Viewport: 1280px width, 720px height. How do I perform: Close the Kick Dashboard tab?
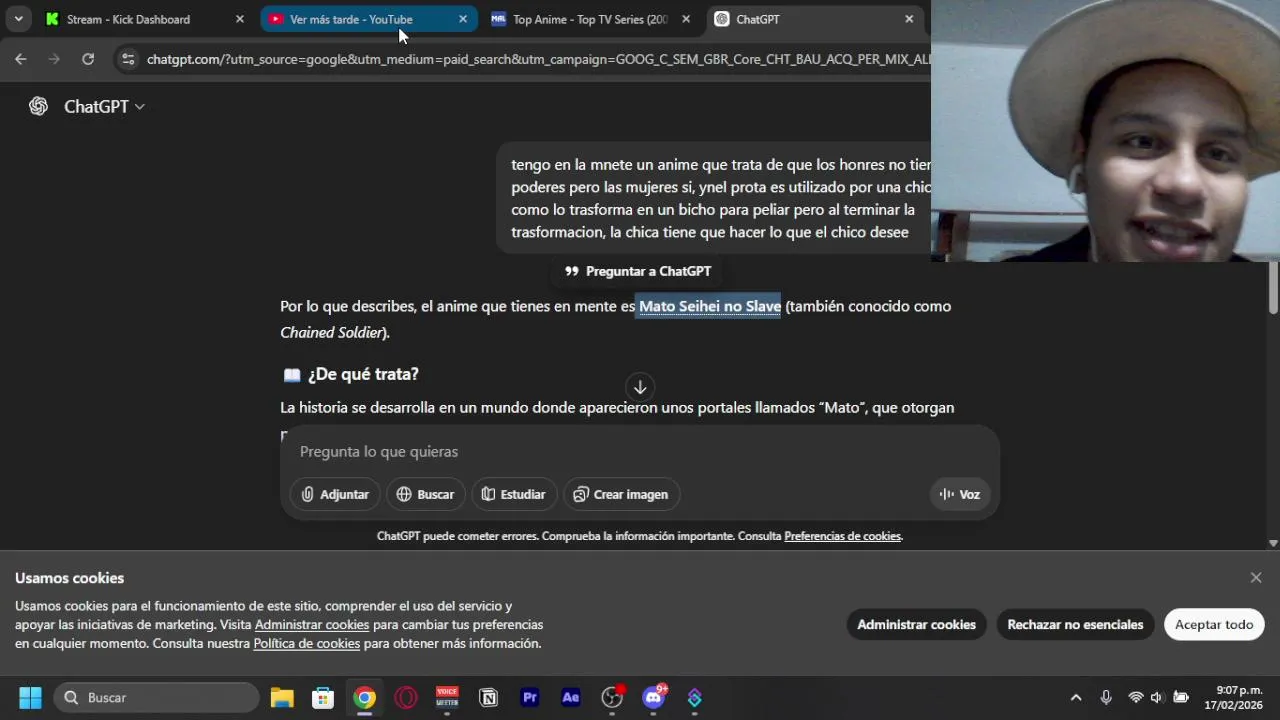pyautogui.click(x=240, y=19)
